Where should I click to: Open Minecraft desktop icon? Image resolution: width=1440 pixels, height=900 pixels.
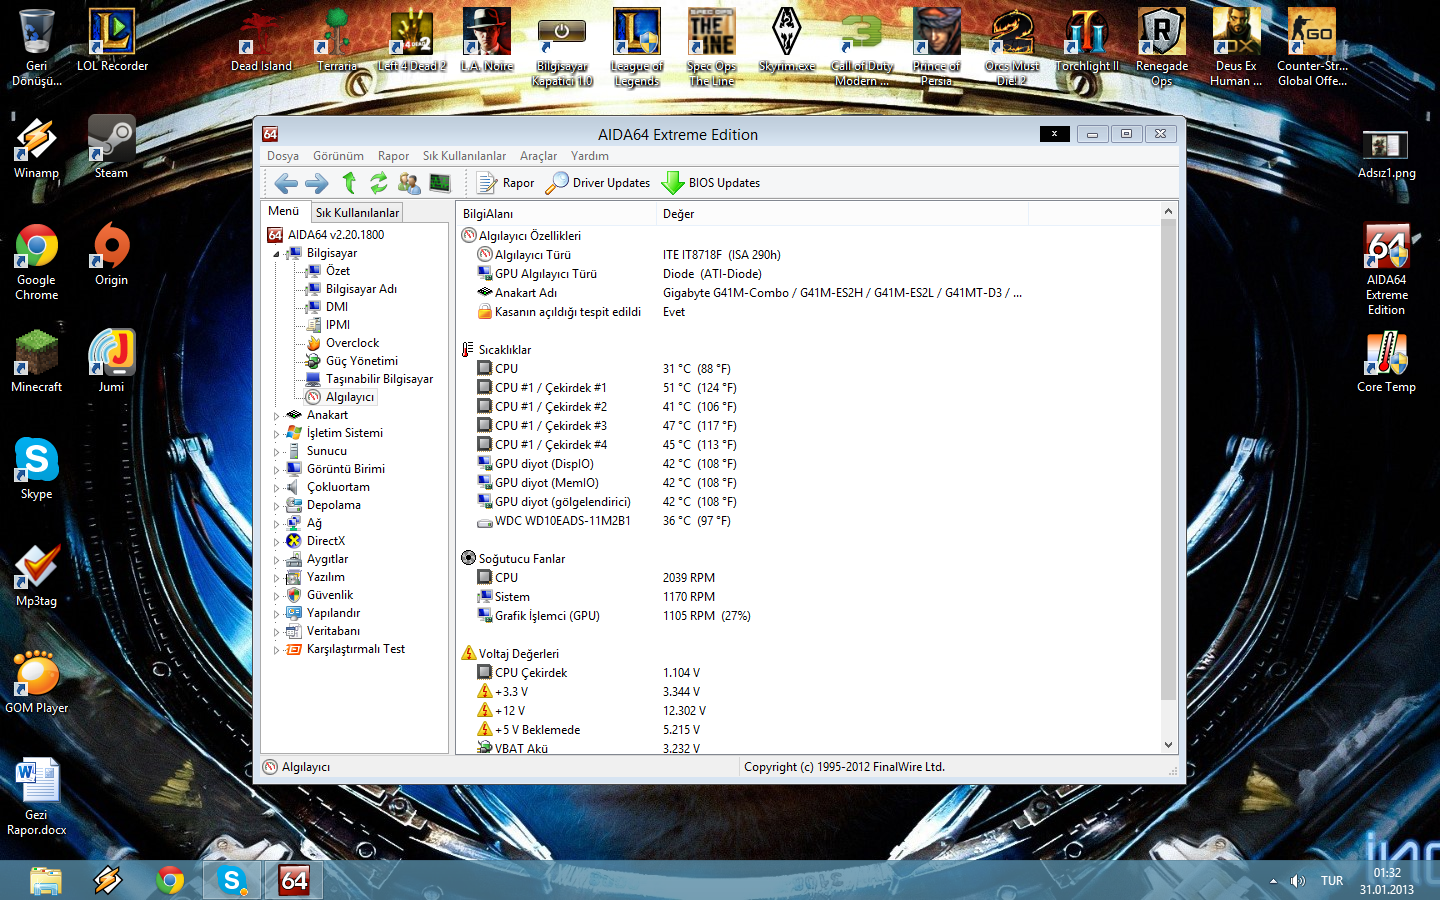[36, 361]
